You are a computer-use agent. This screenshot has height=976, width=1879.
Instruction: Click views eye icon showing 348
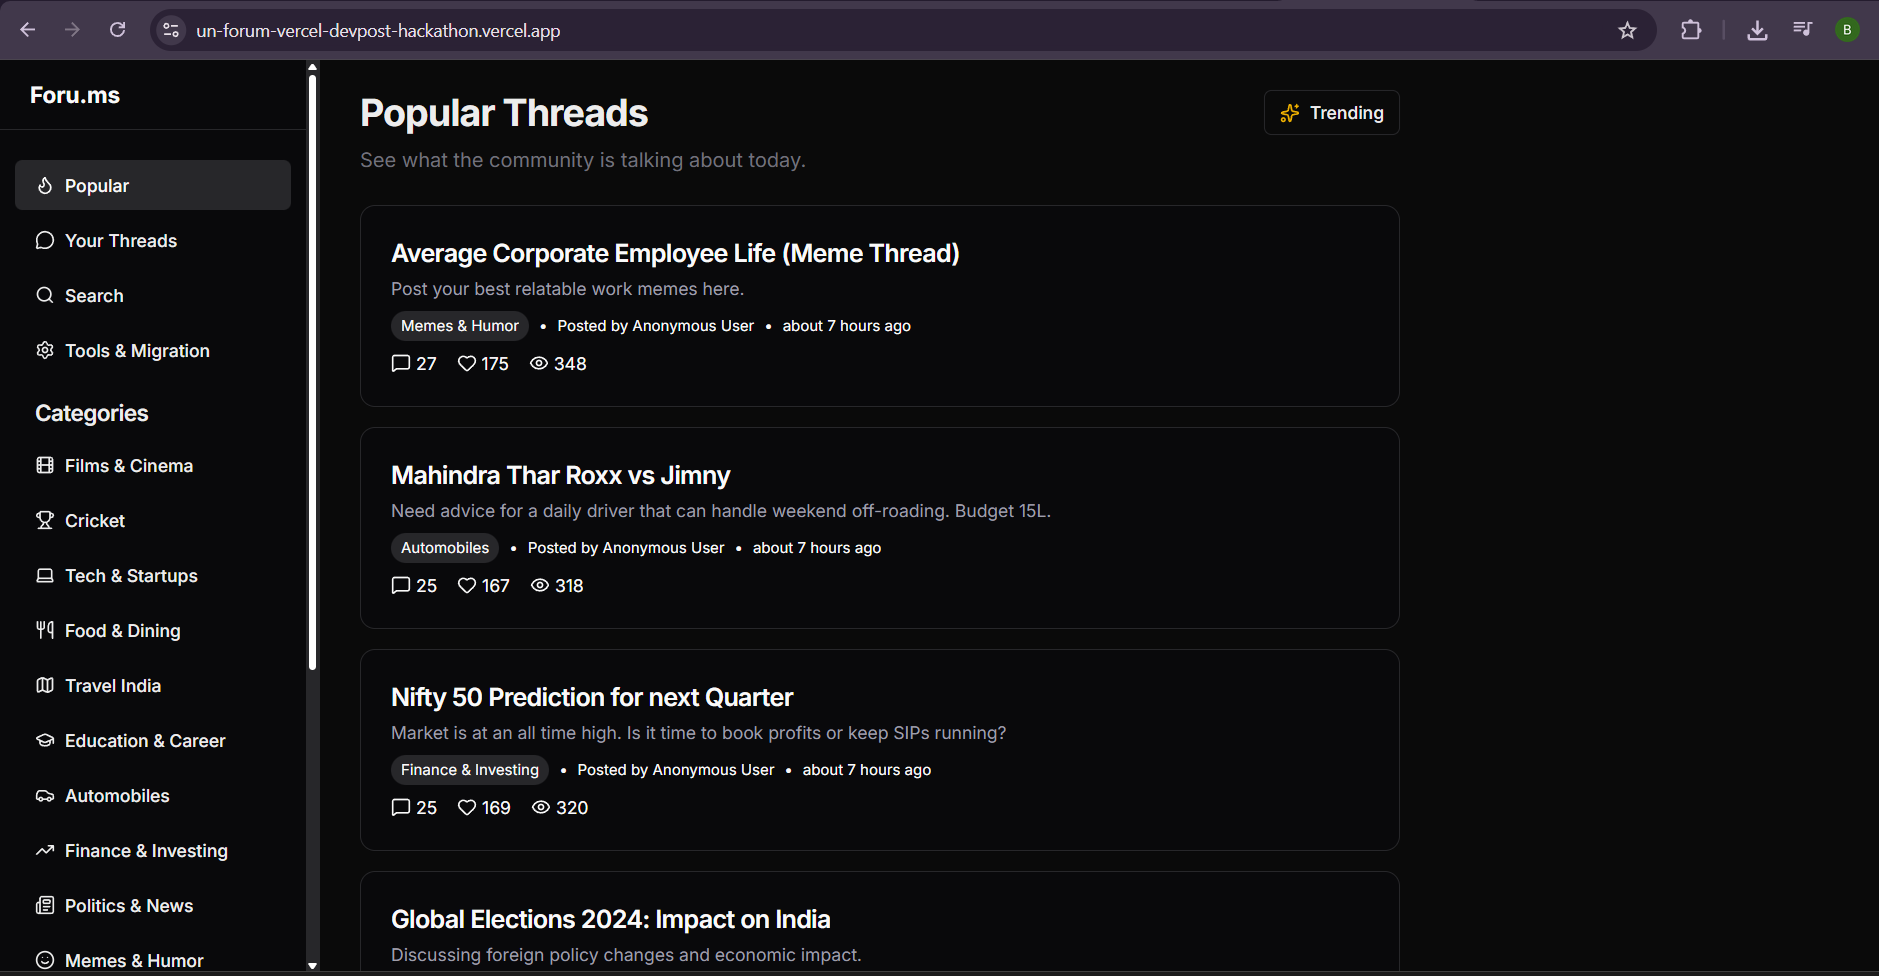(x=539, y=363)
